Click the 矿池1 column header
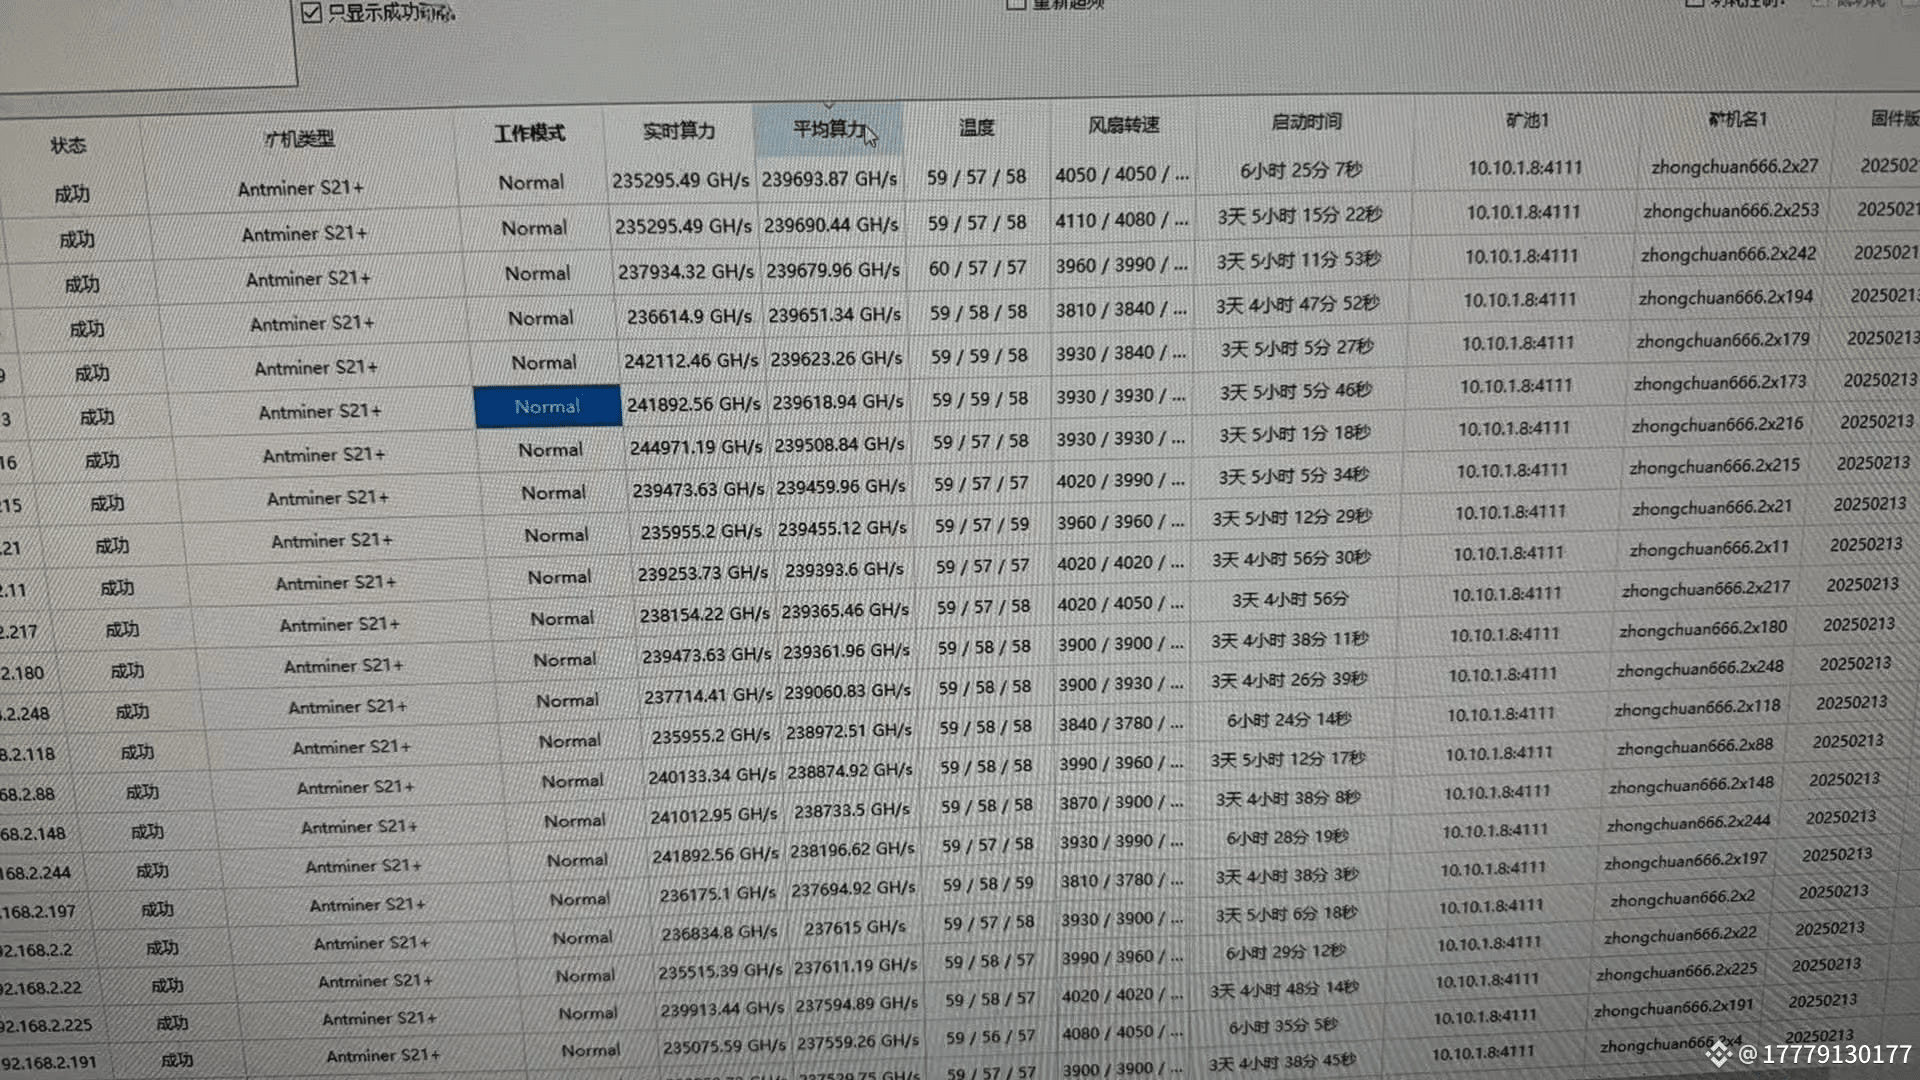This screenshot has height=1080, width=1920. pos(1526,120)
